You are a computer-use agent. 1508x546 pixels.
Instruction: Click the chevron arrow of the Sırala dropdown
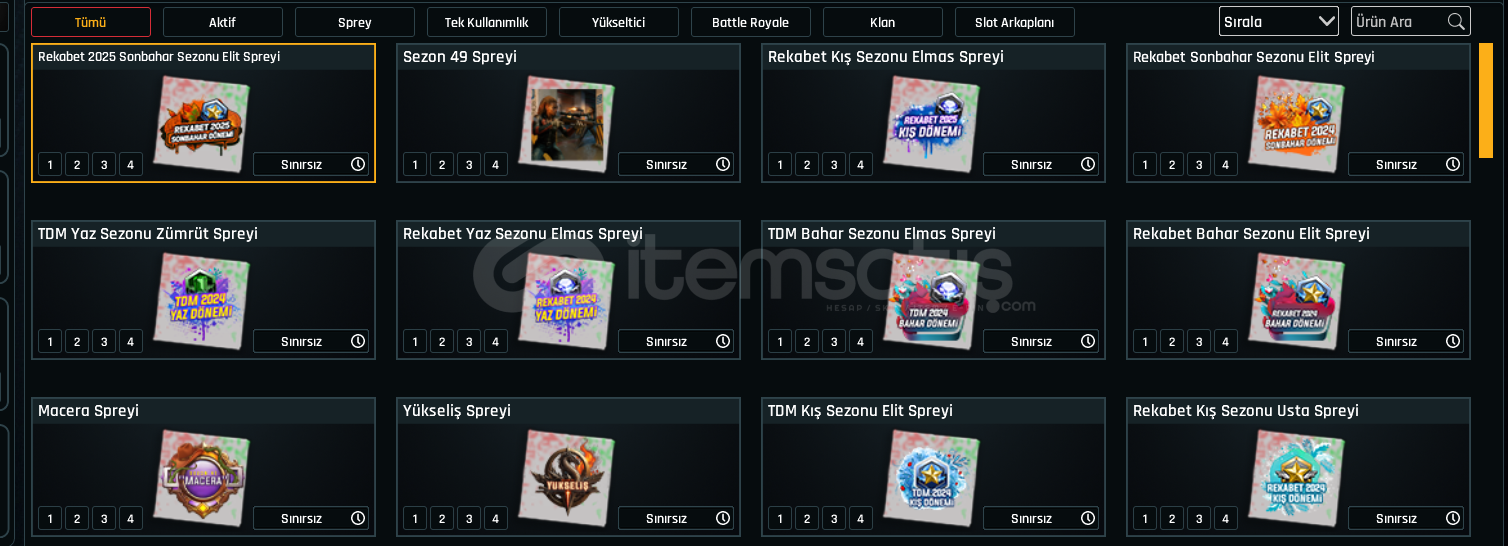tap(1327, 21)
